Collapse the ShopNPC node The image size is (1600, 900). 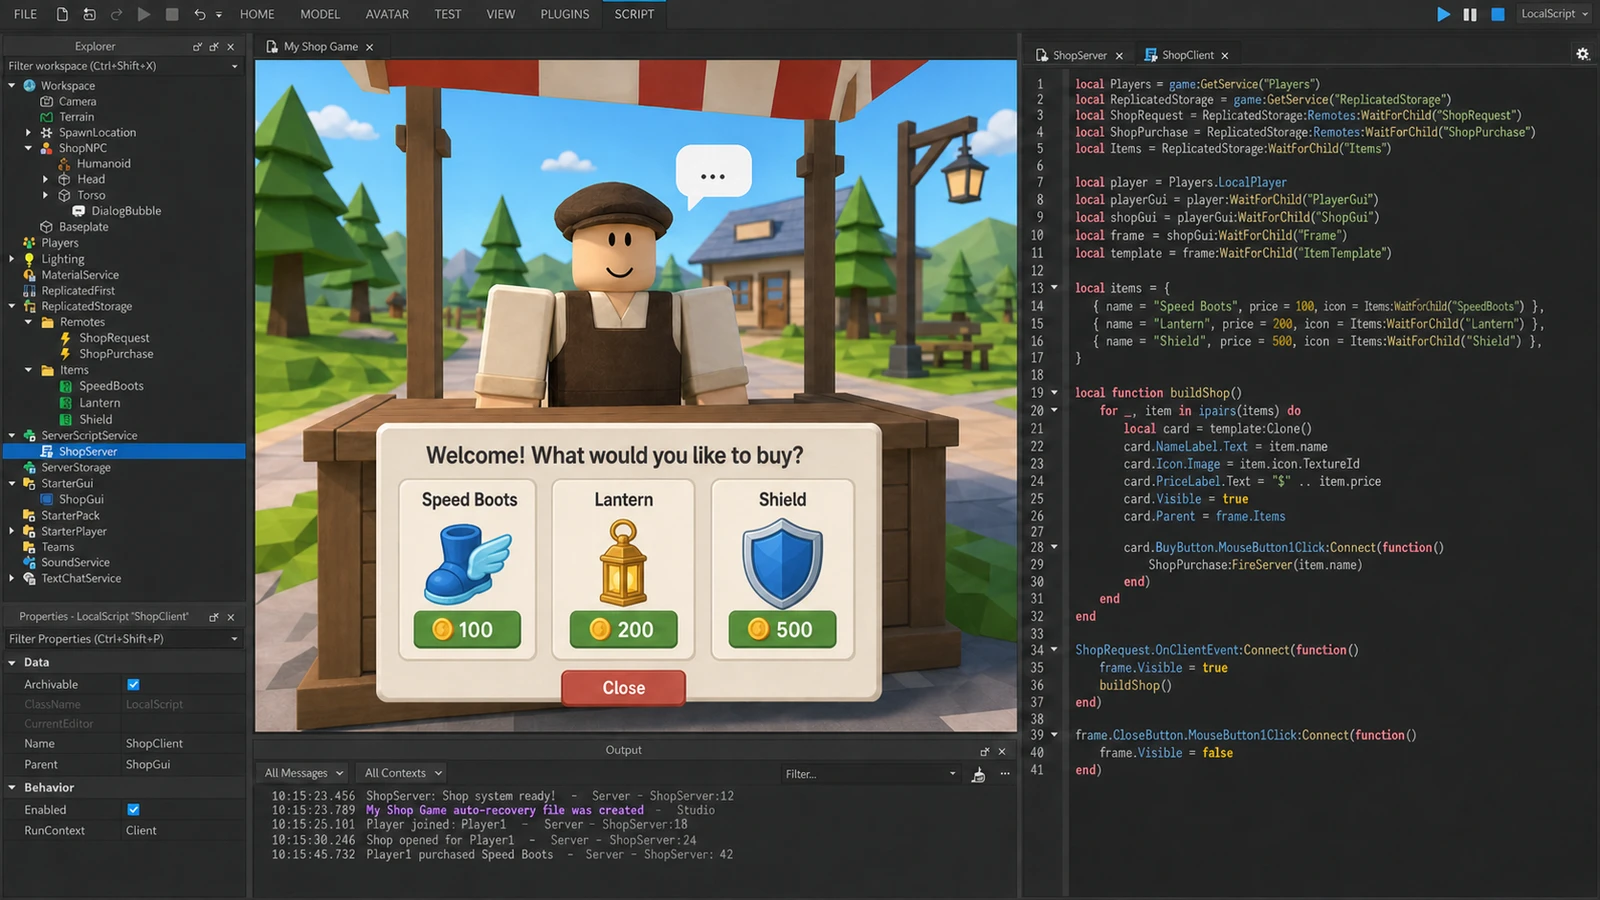tap(29, 148)
